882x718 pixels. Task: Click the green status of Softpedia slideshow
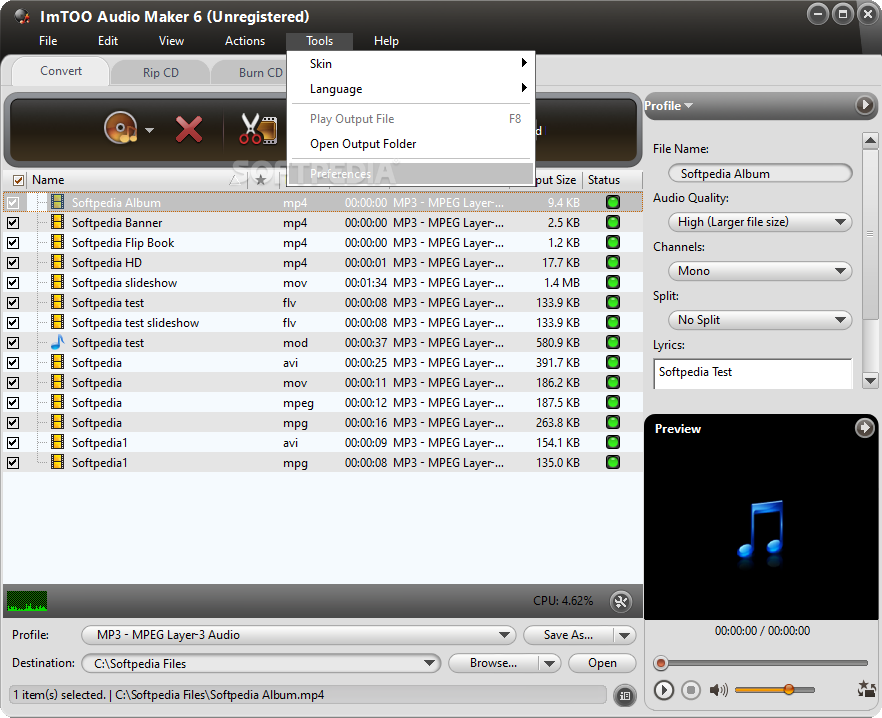pyautogui.click(x=613, y=282)
